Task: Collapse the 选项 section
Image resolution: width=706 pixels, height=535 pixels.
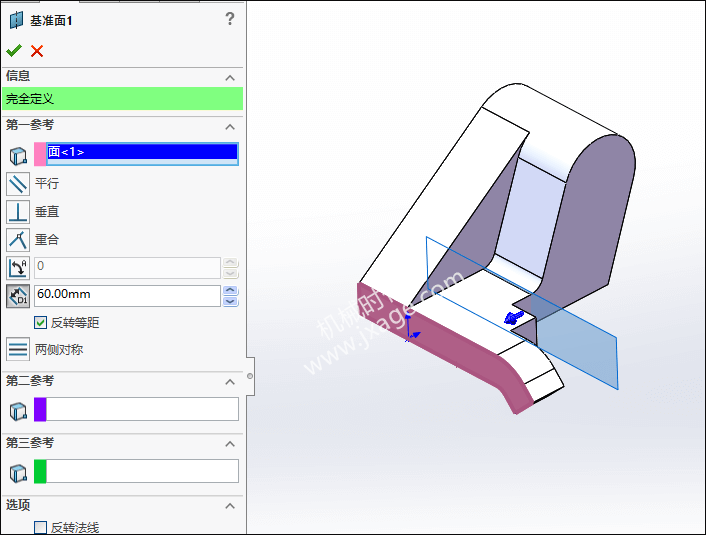Action: 230,506
